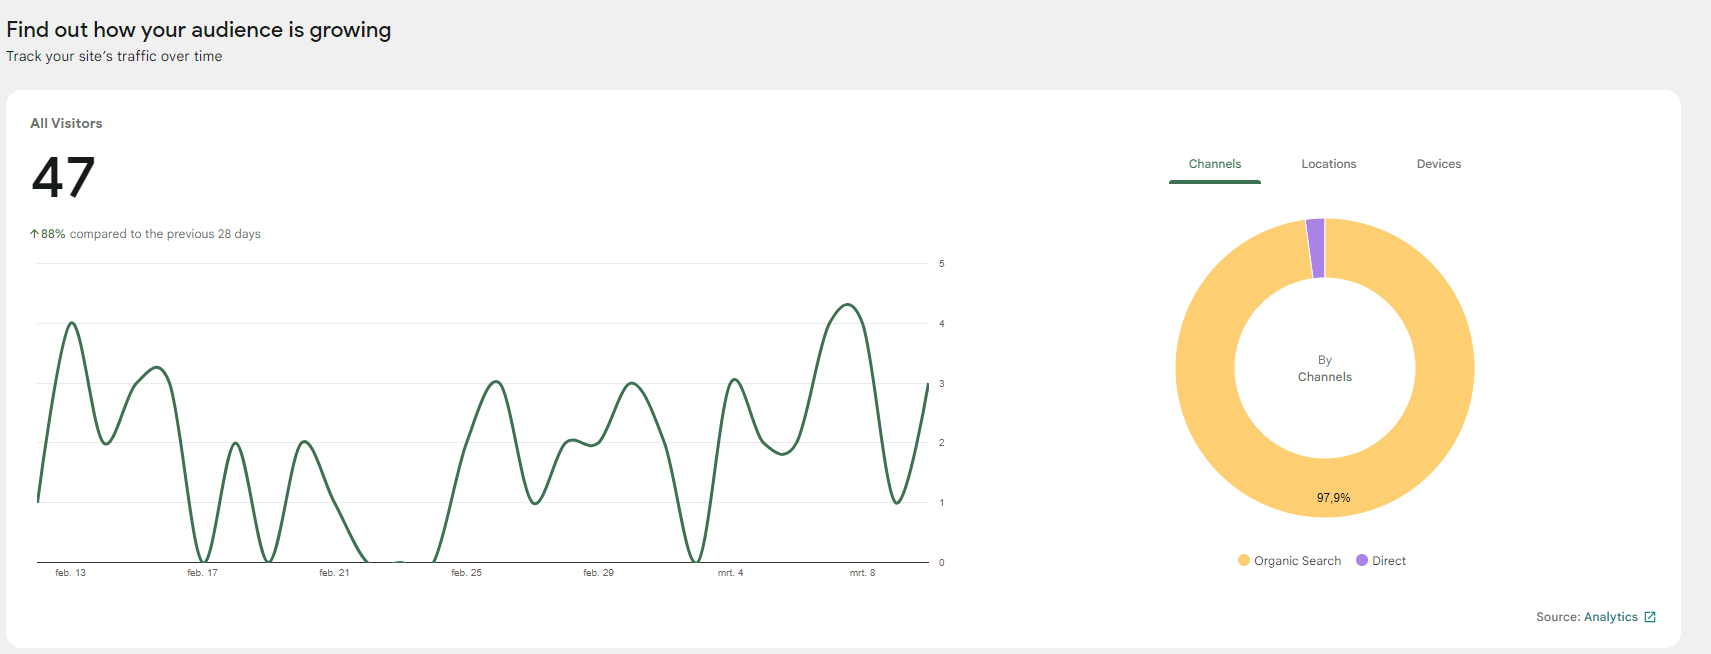Select the feb. 13 marker on the x-axis

71,573
